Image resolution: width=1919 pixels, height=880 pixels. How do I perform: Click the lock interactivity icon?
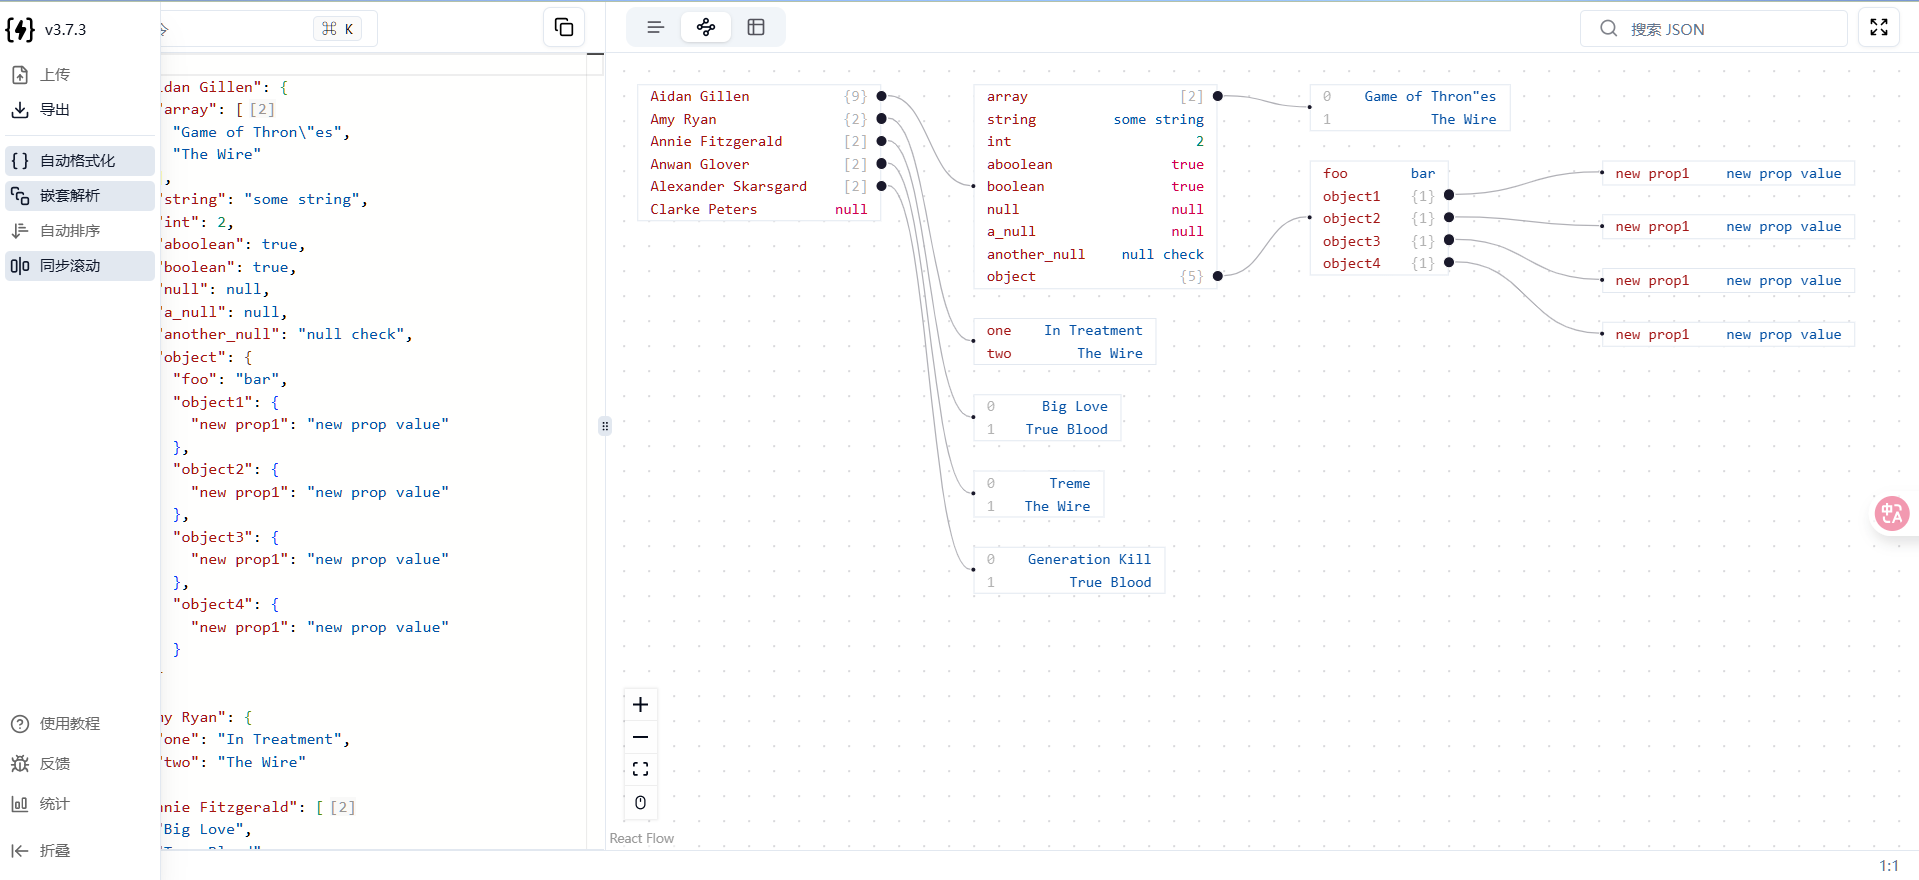(641, 802)
